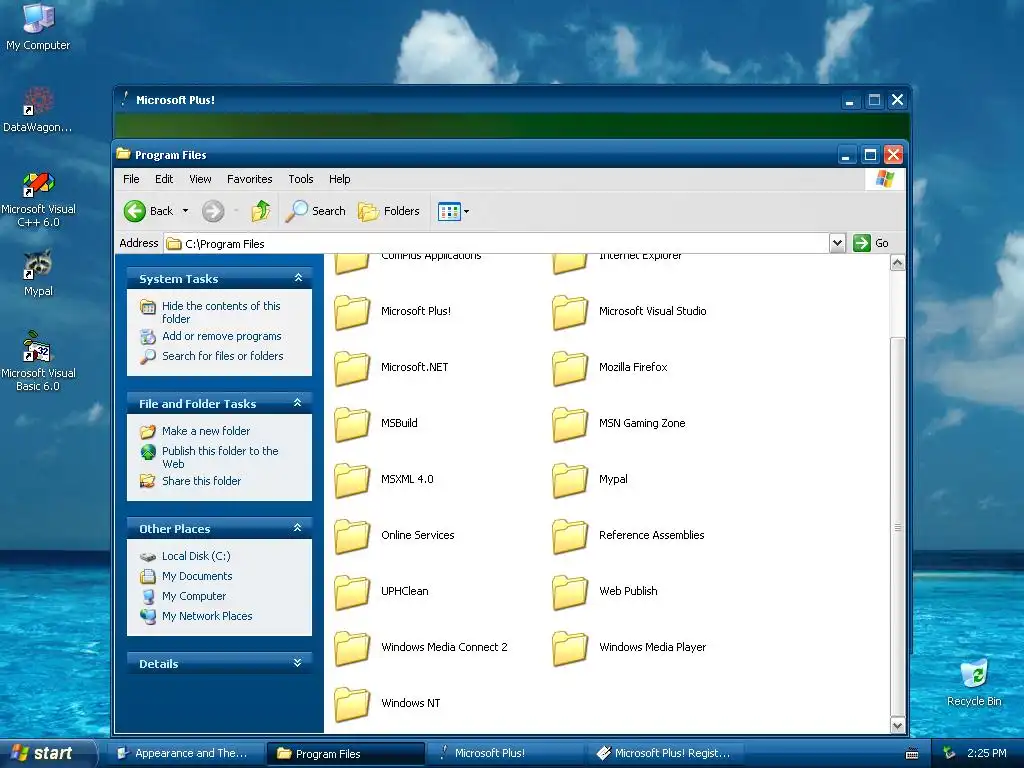Viewport: 1024px width, 768px height.
Task: Open the Edit menu
Action: pyautogui.click(x=164, y=179)
